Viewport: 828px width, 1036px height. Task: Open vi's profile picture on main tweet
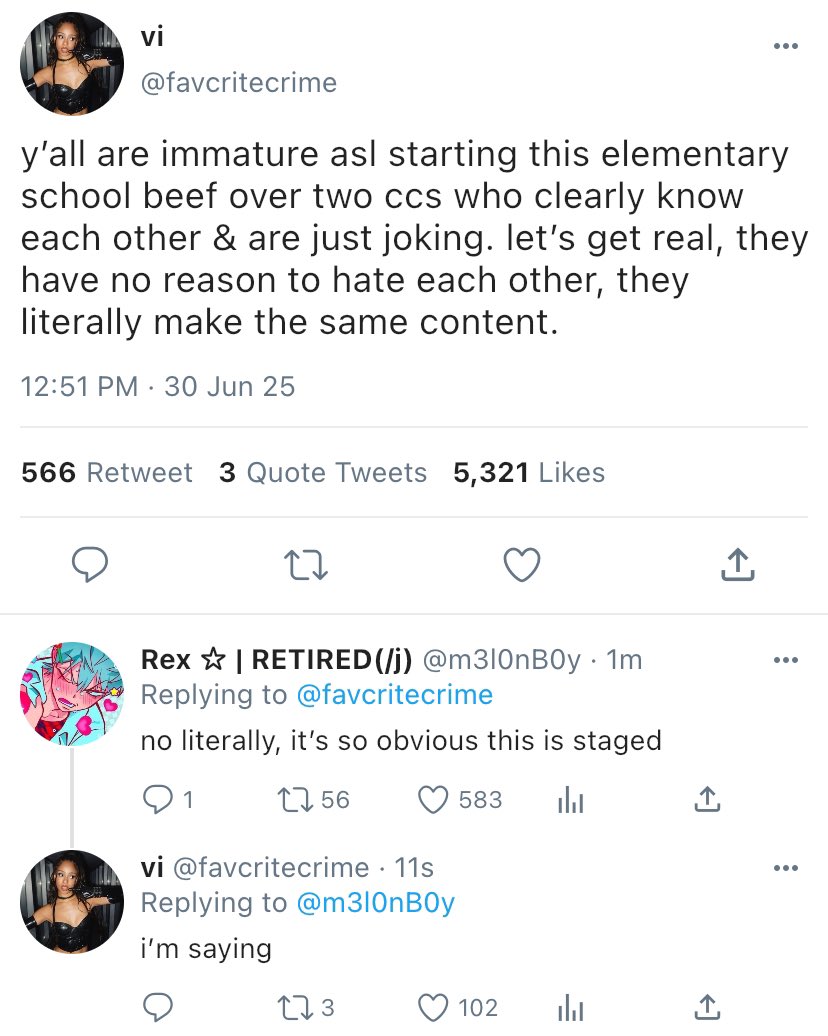coord(71,64)
